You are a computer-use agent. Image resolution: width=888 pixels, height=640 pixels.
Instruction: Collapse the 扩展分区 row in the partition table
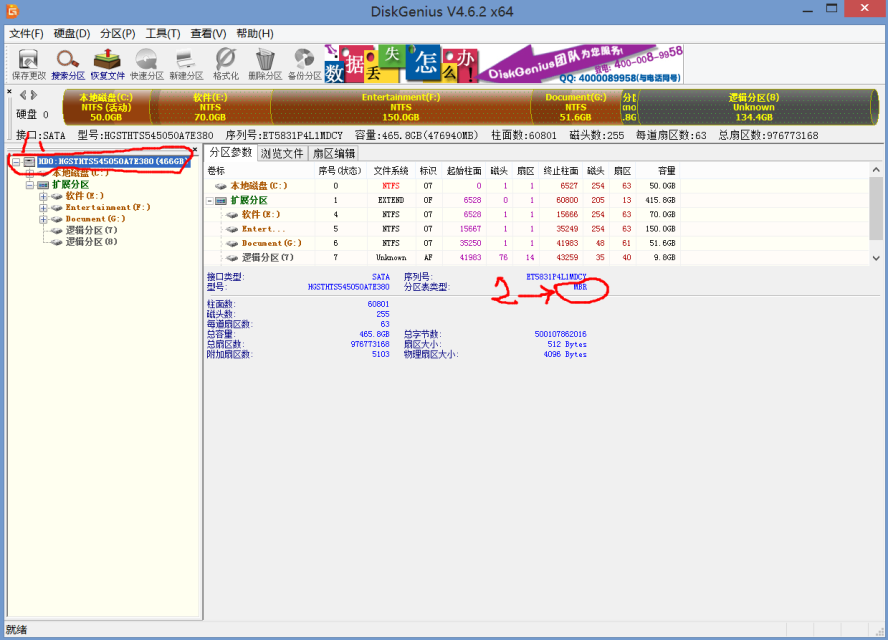click(x=210, y=200)
